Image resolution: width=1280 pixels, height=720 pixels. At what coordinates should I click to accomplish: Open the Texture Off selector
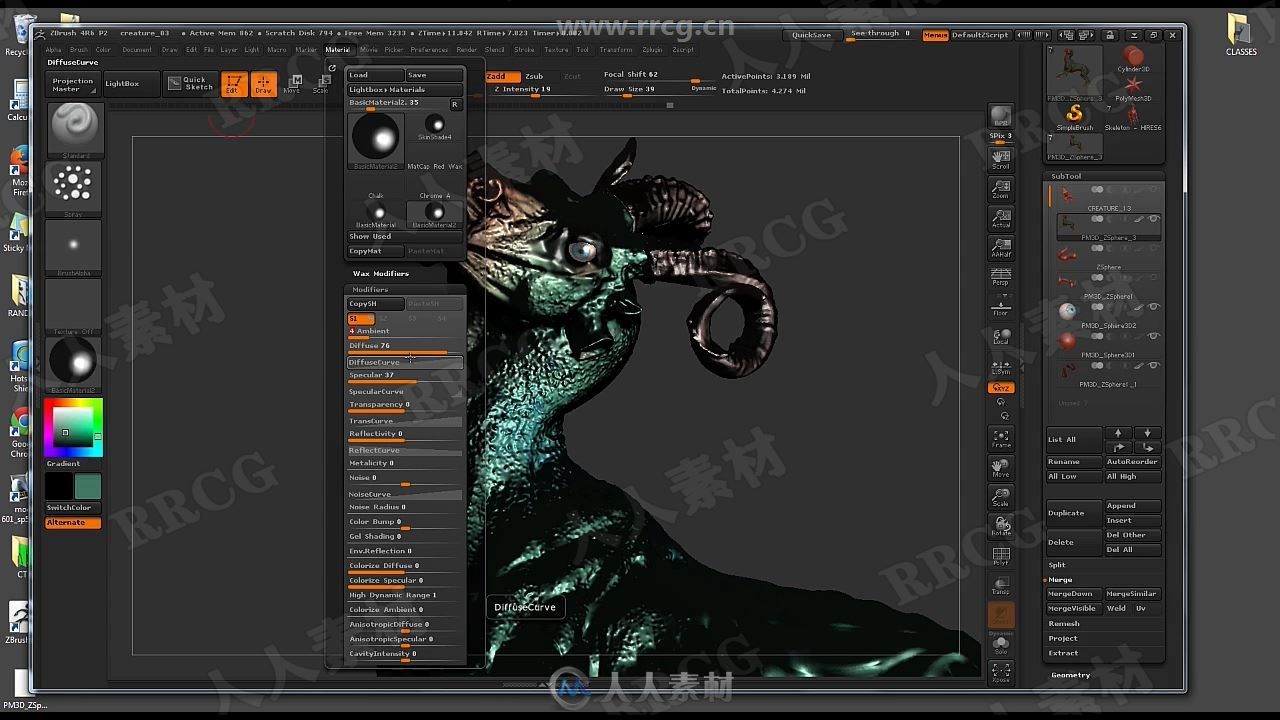[x=73, y=305]
